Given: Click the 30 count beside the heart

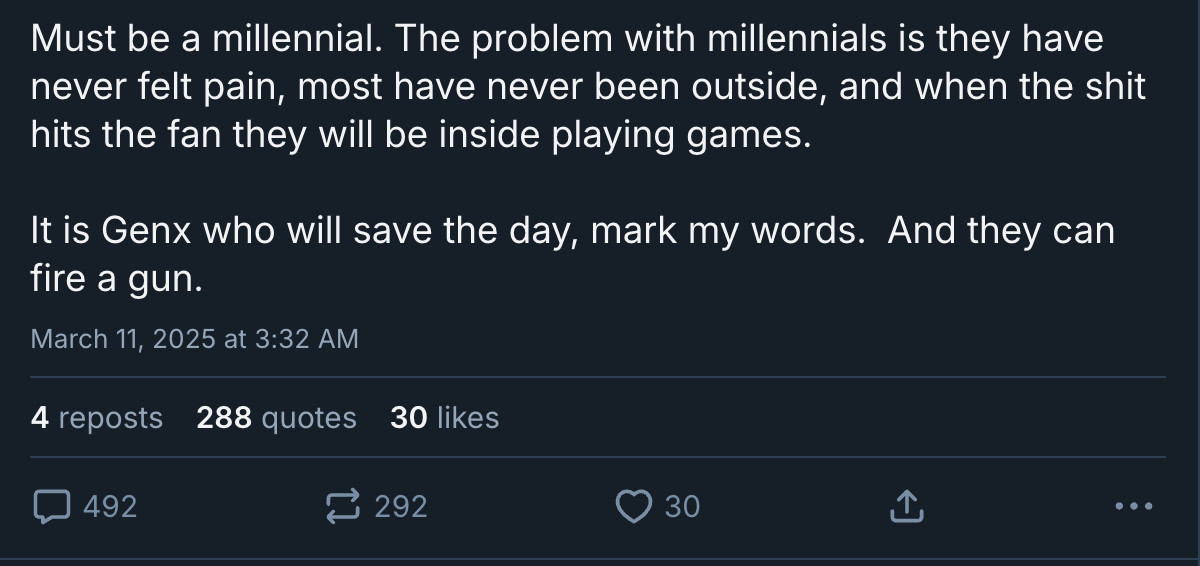Looking at the screenshot, I should point(682,507).
